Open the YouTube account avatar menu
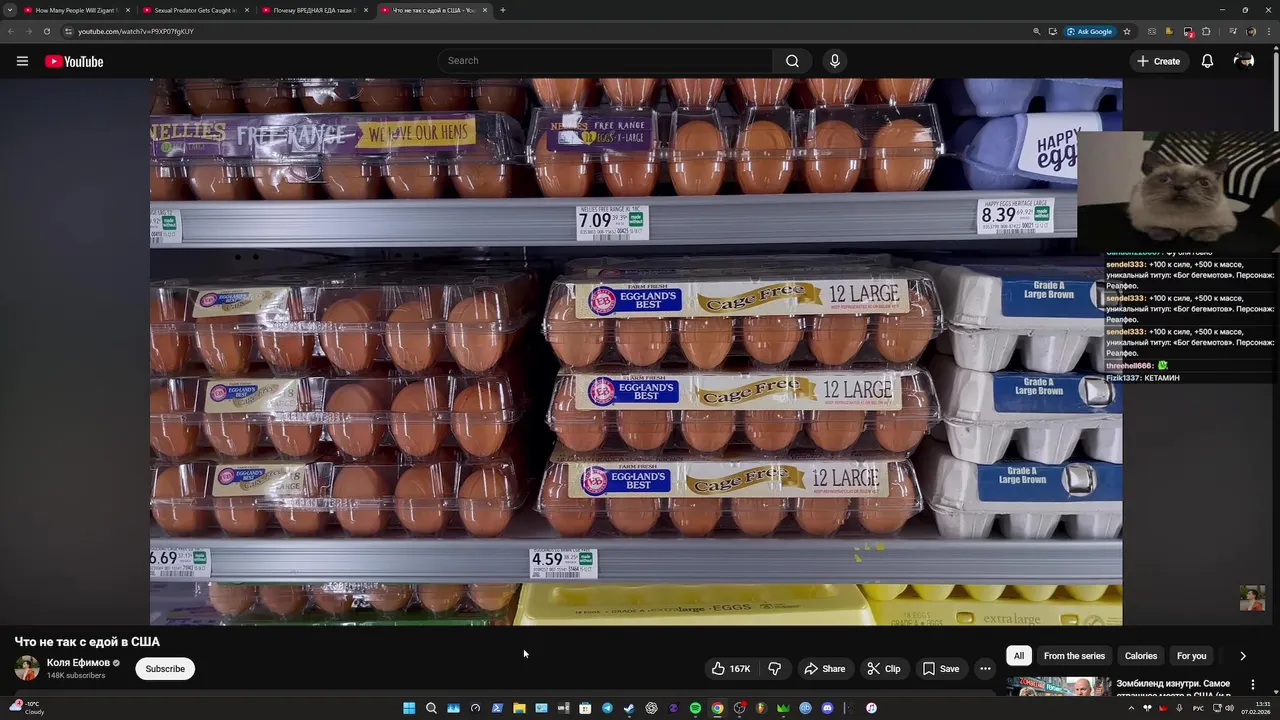1280x720 pixels. (1244, 61)
